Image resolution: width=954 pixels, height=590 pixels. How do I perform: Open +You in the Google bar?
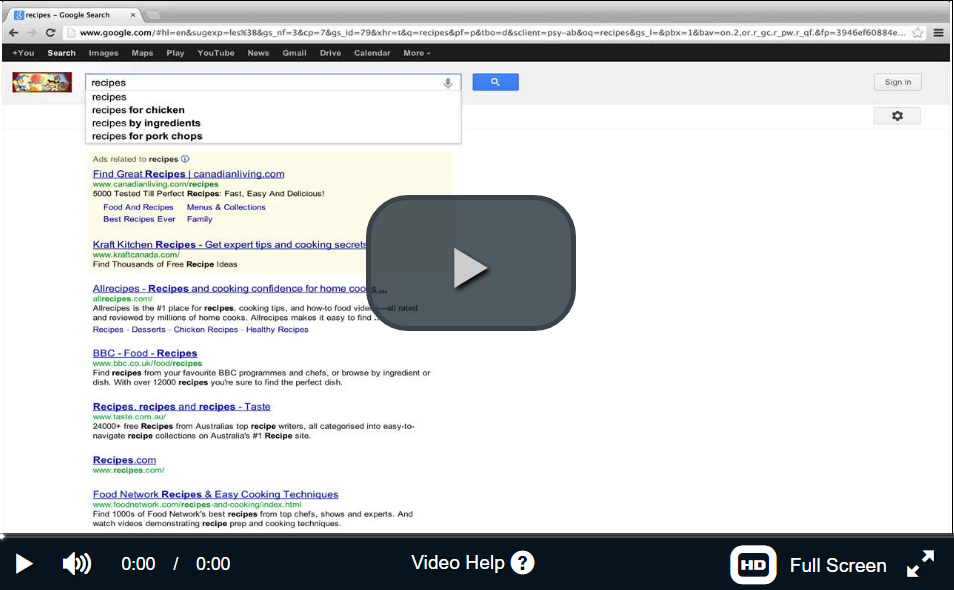coord(23,53)
